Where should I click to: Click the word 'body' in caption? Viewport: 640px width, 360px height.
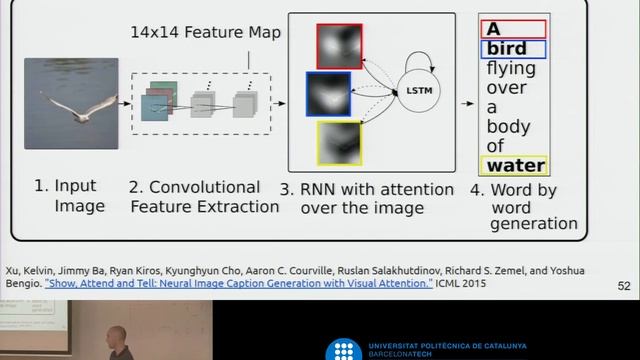coord(508,127)
